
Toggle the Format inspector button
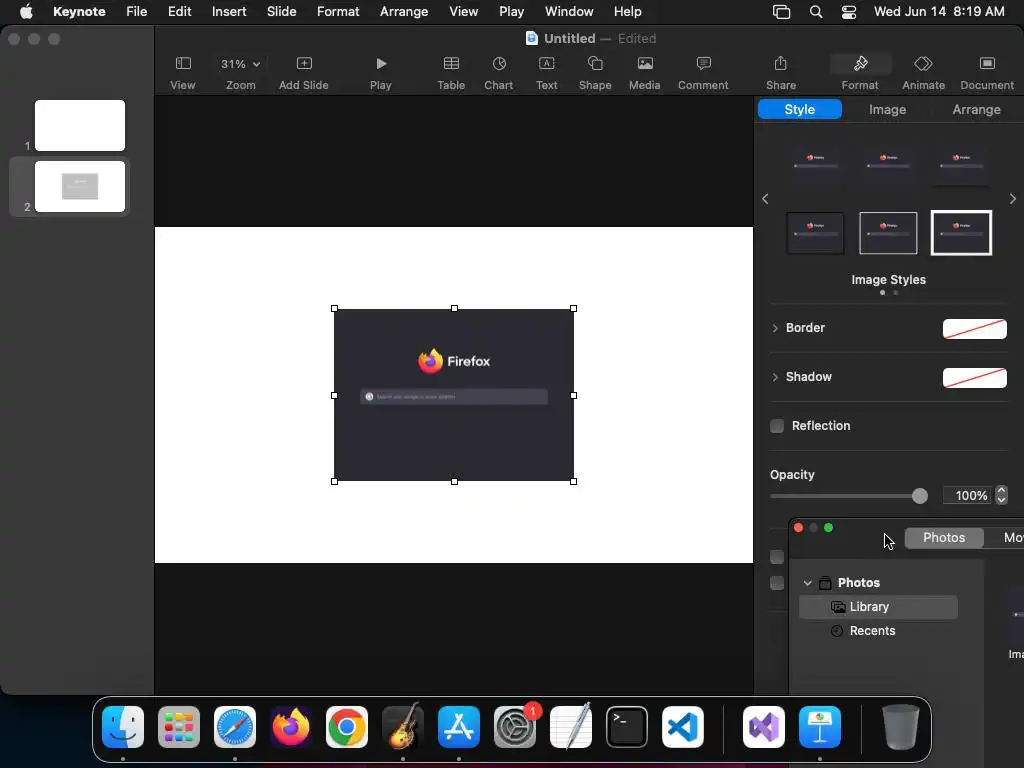pyautogui.click(x=860, y=72)
